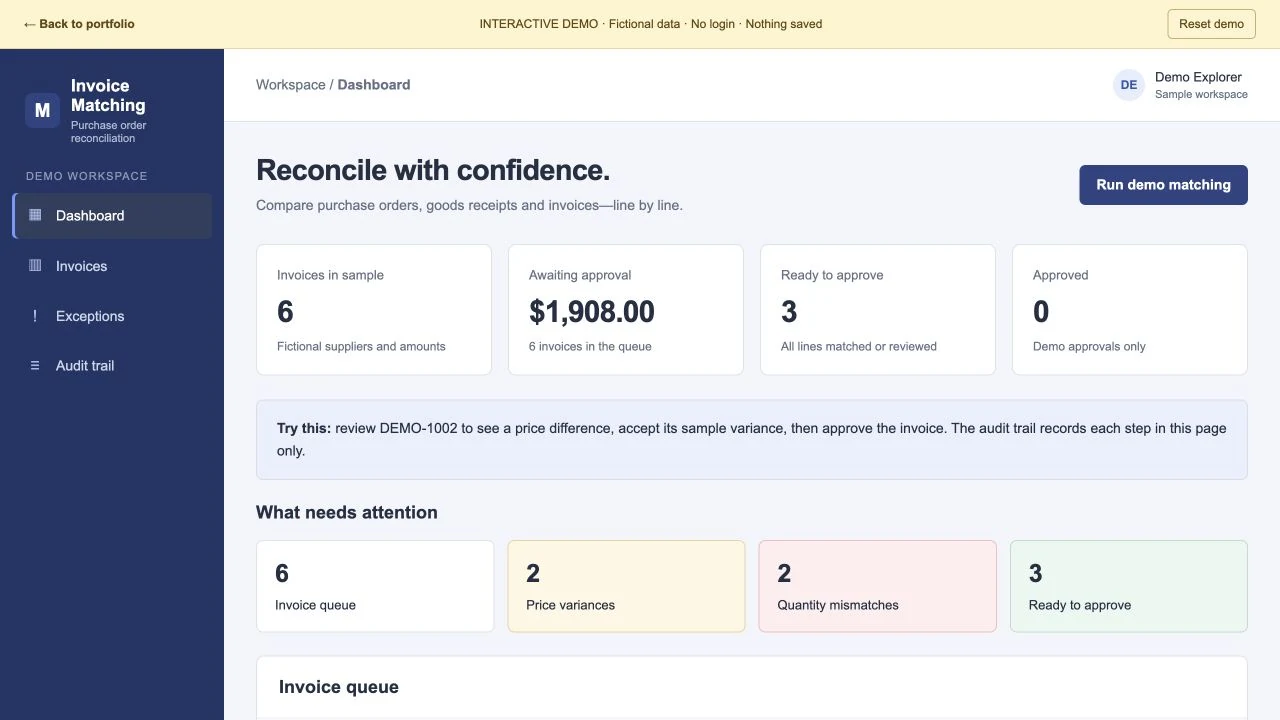The image size is (1280, 720).
Task: Go to Invoices in the sidebar
Action: pos(112,266)
